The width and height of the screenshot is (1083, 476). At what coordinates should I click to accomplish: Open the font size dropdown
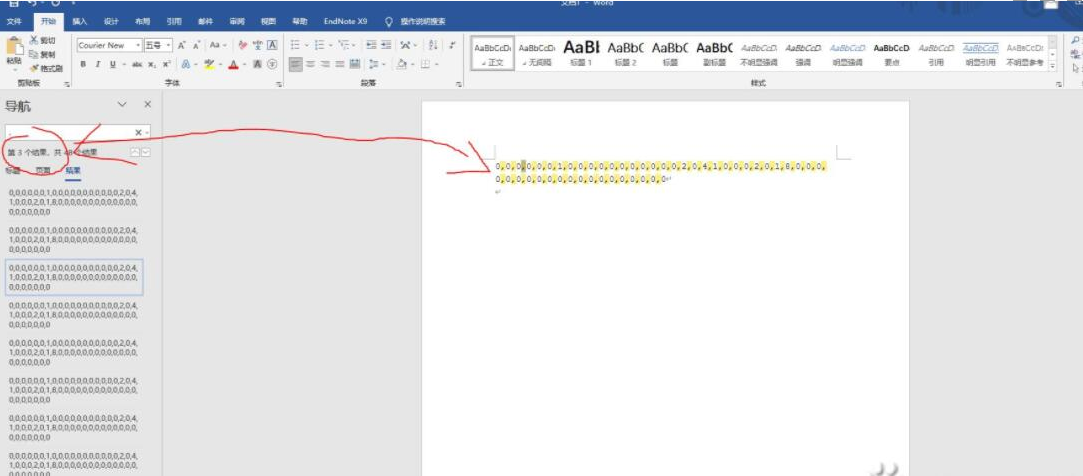click(169, 45)
